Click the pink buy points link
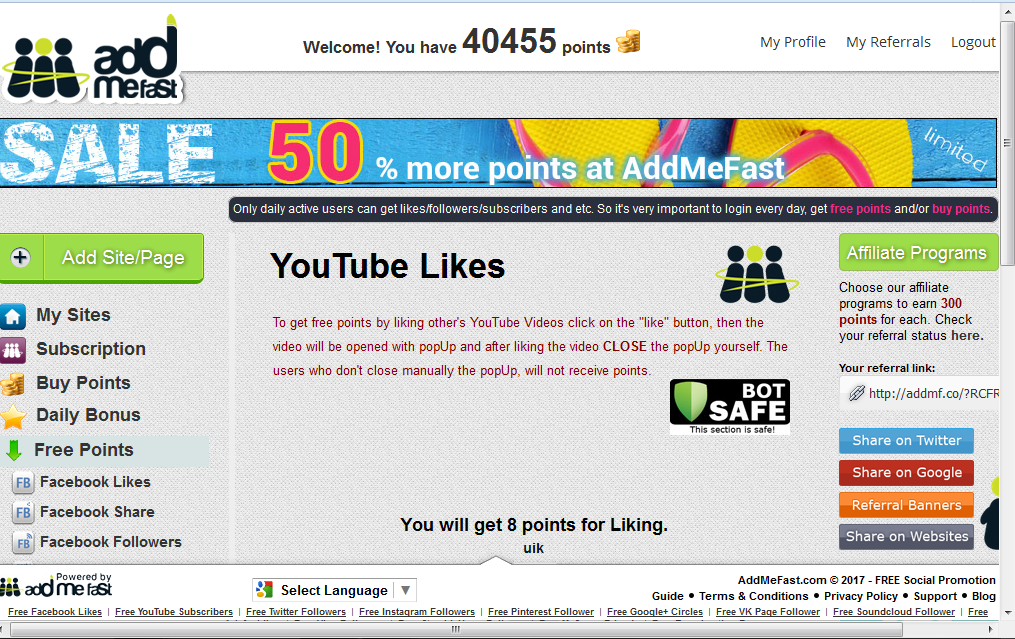This screenshot has width=1015, height=639. pyautogui.click(x=961, y=208)
